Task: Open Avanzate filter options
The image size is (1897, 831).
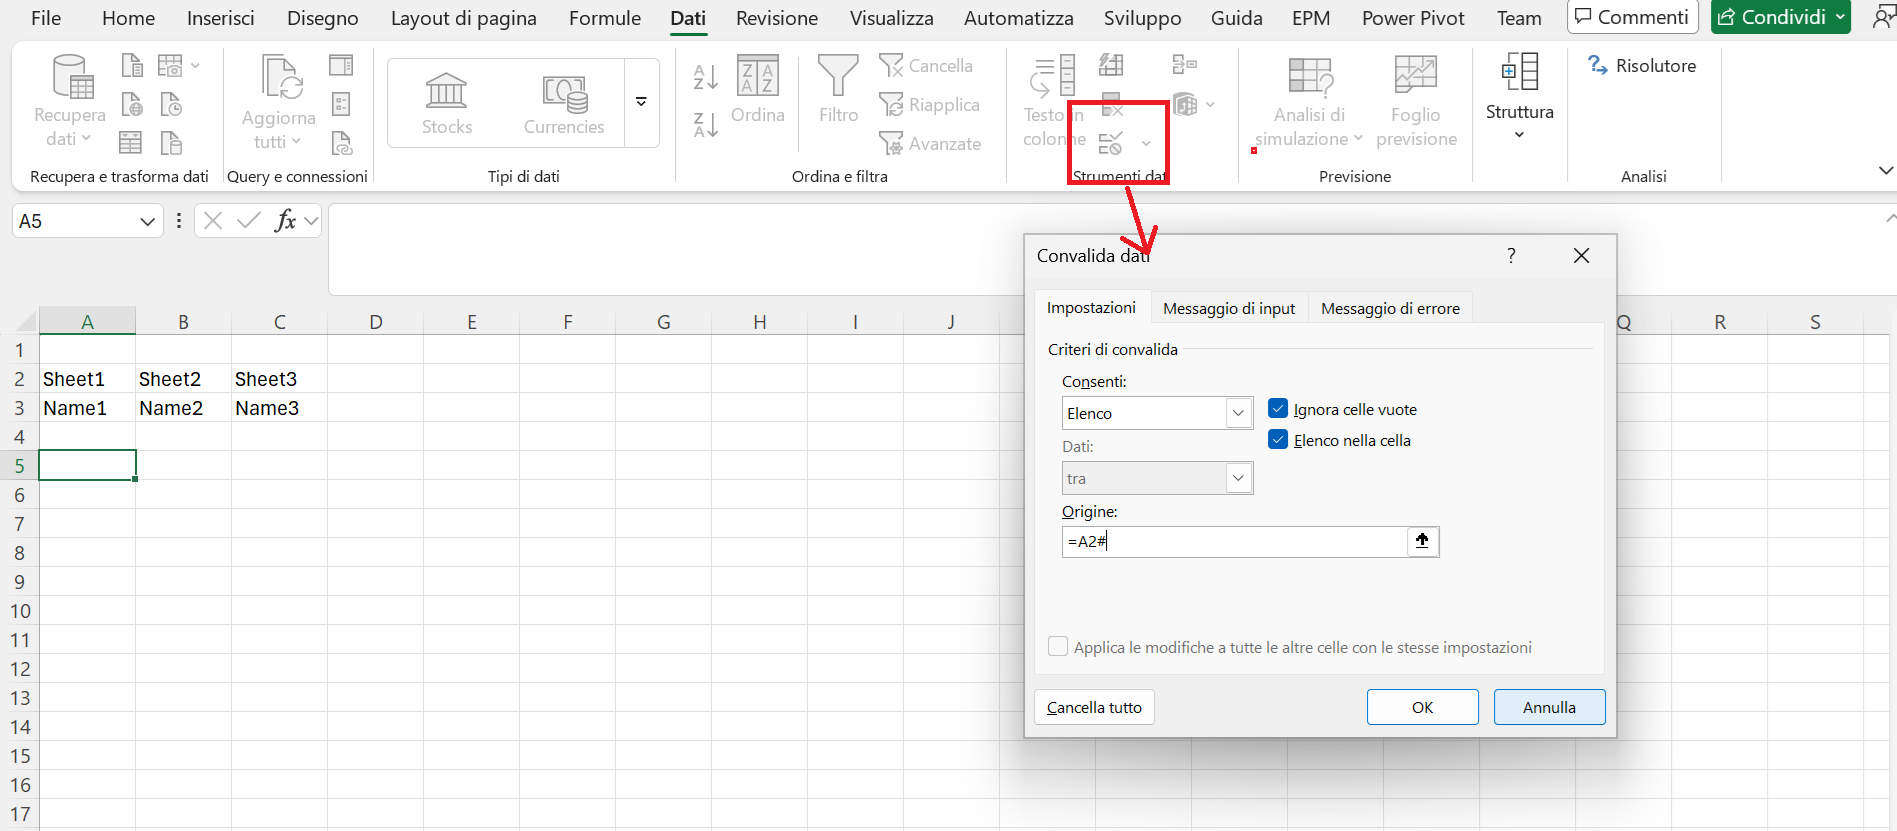Action: click(x=930, y=144)
